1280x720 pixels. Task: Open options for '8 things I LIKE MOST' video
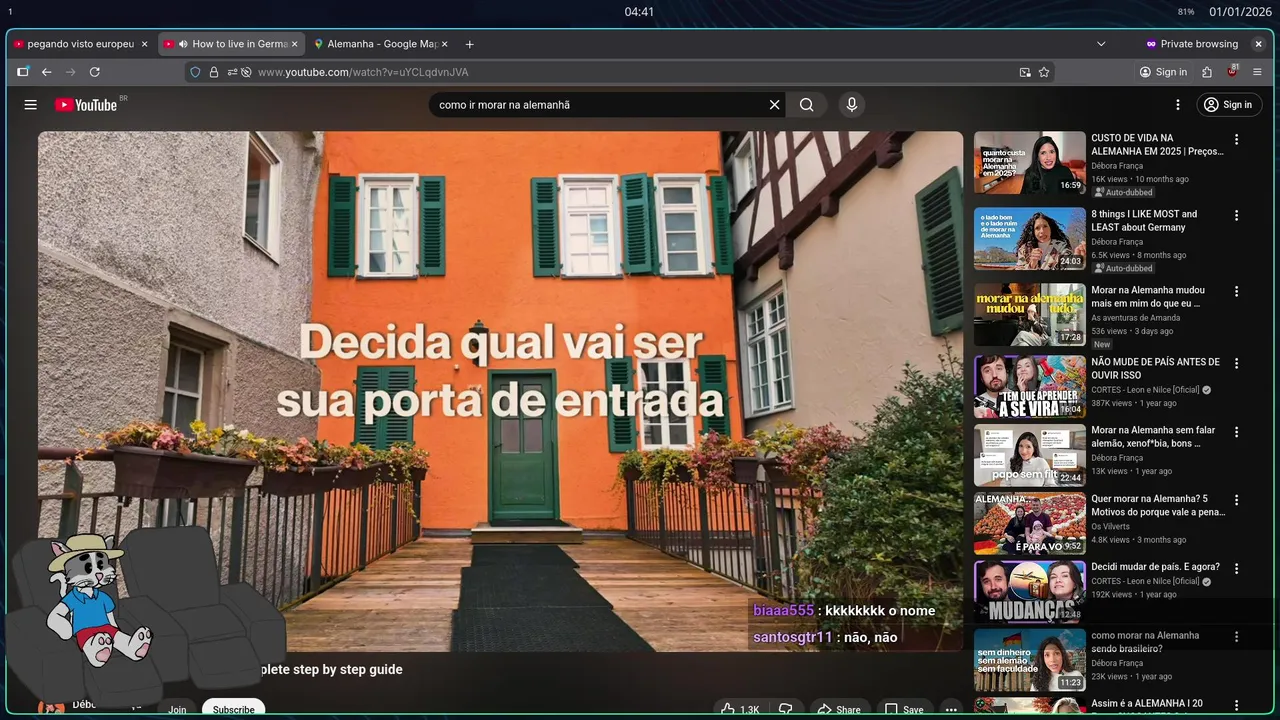click(1236, 216)
